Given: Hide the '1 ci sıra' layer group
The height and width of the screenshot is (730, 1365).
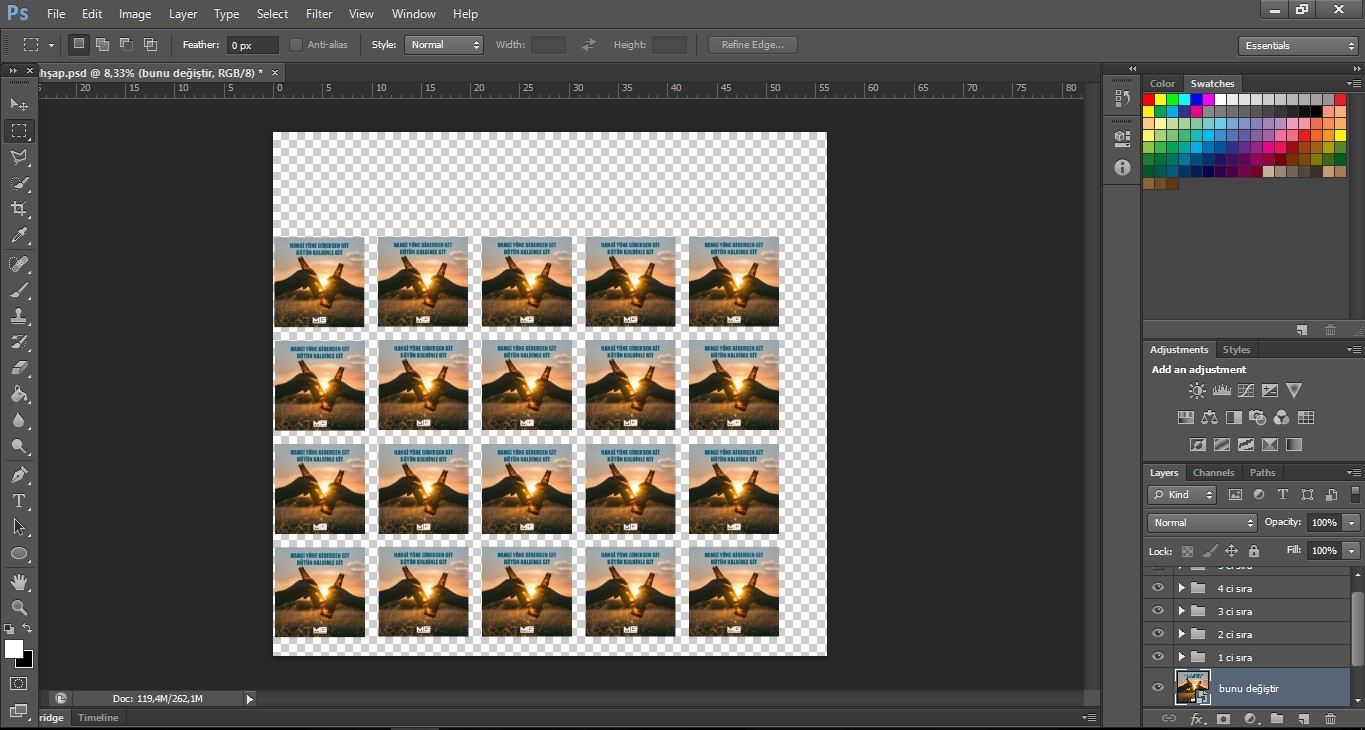Looking at the screenshot, I should click(x=1158, y=657).
